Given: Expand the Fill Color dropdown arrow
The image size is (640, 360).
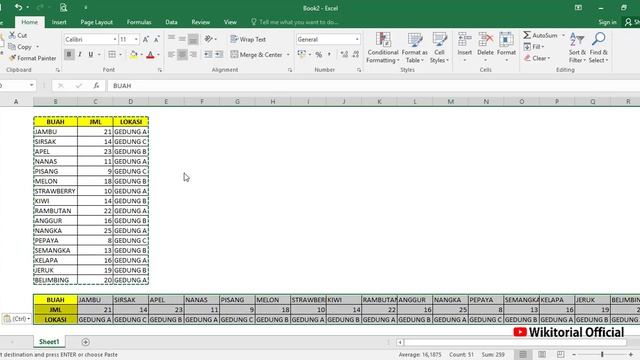Looking at the screenshot, I should click(x=141, y=54).
